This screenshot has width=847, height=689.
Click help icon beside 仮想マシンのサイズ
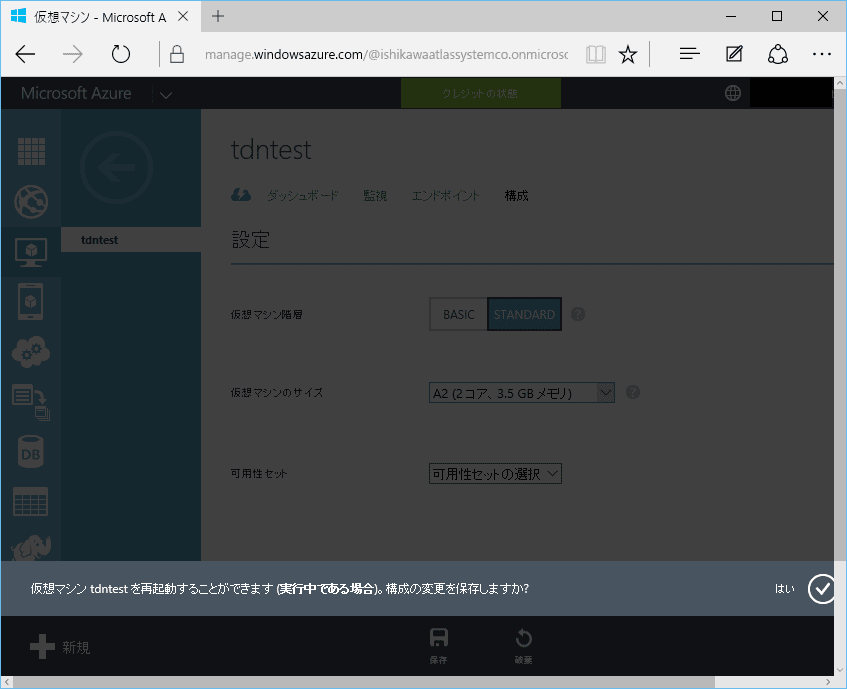click(x=633, y=392)
